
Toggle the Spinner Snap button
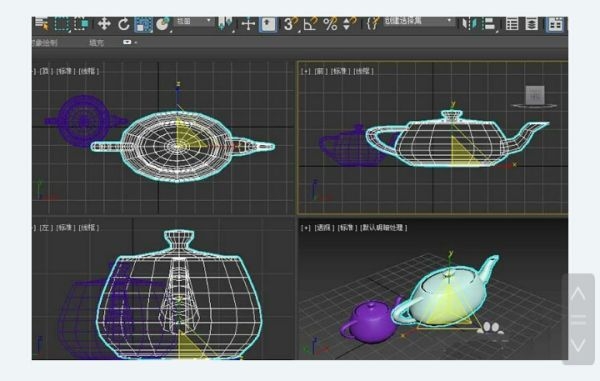click(349, 24)
